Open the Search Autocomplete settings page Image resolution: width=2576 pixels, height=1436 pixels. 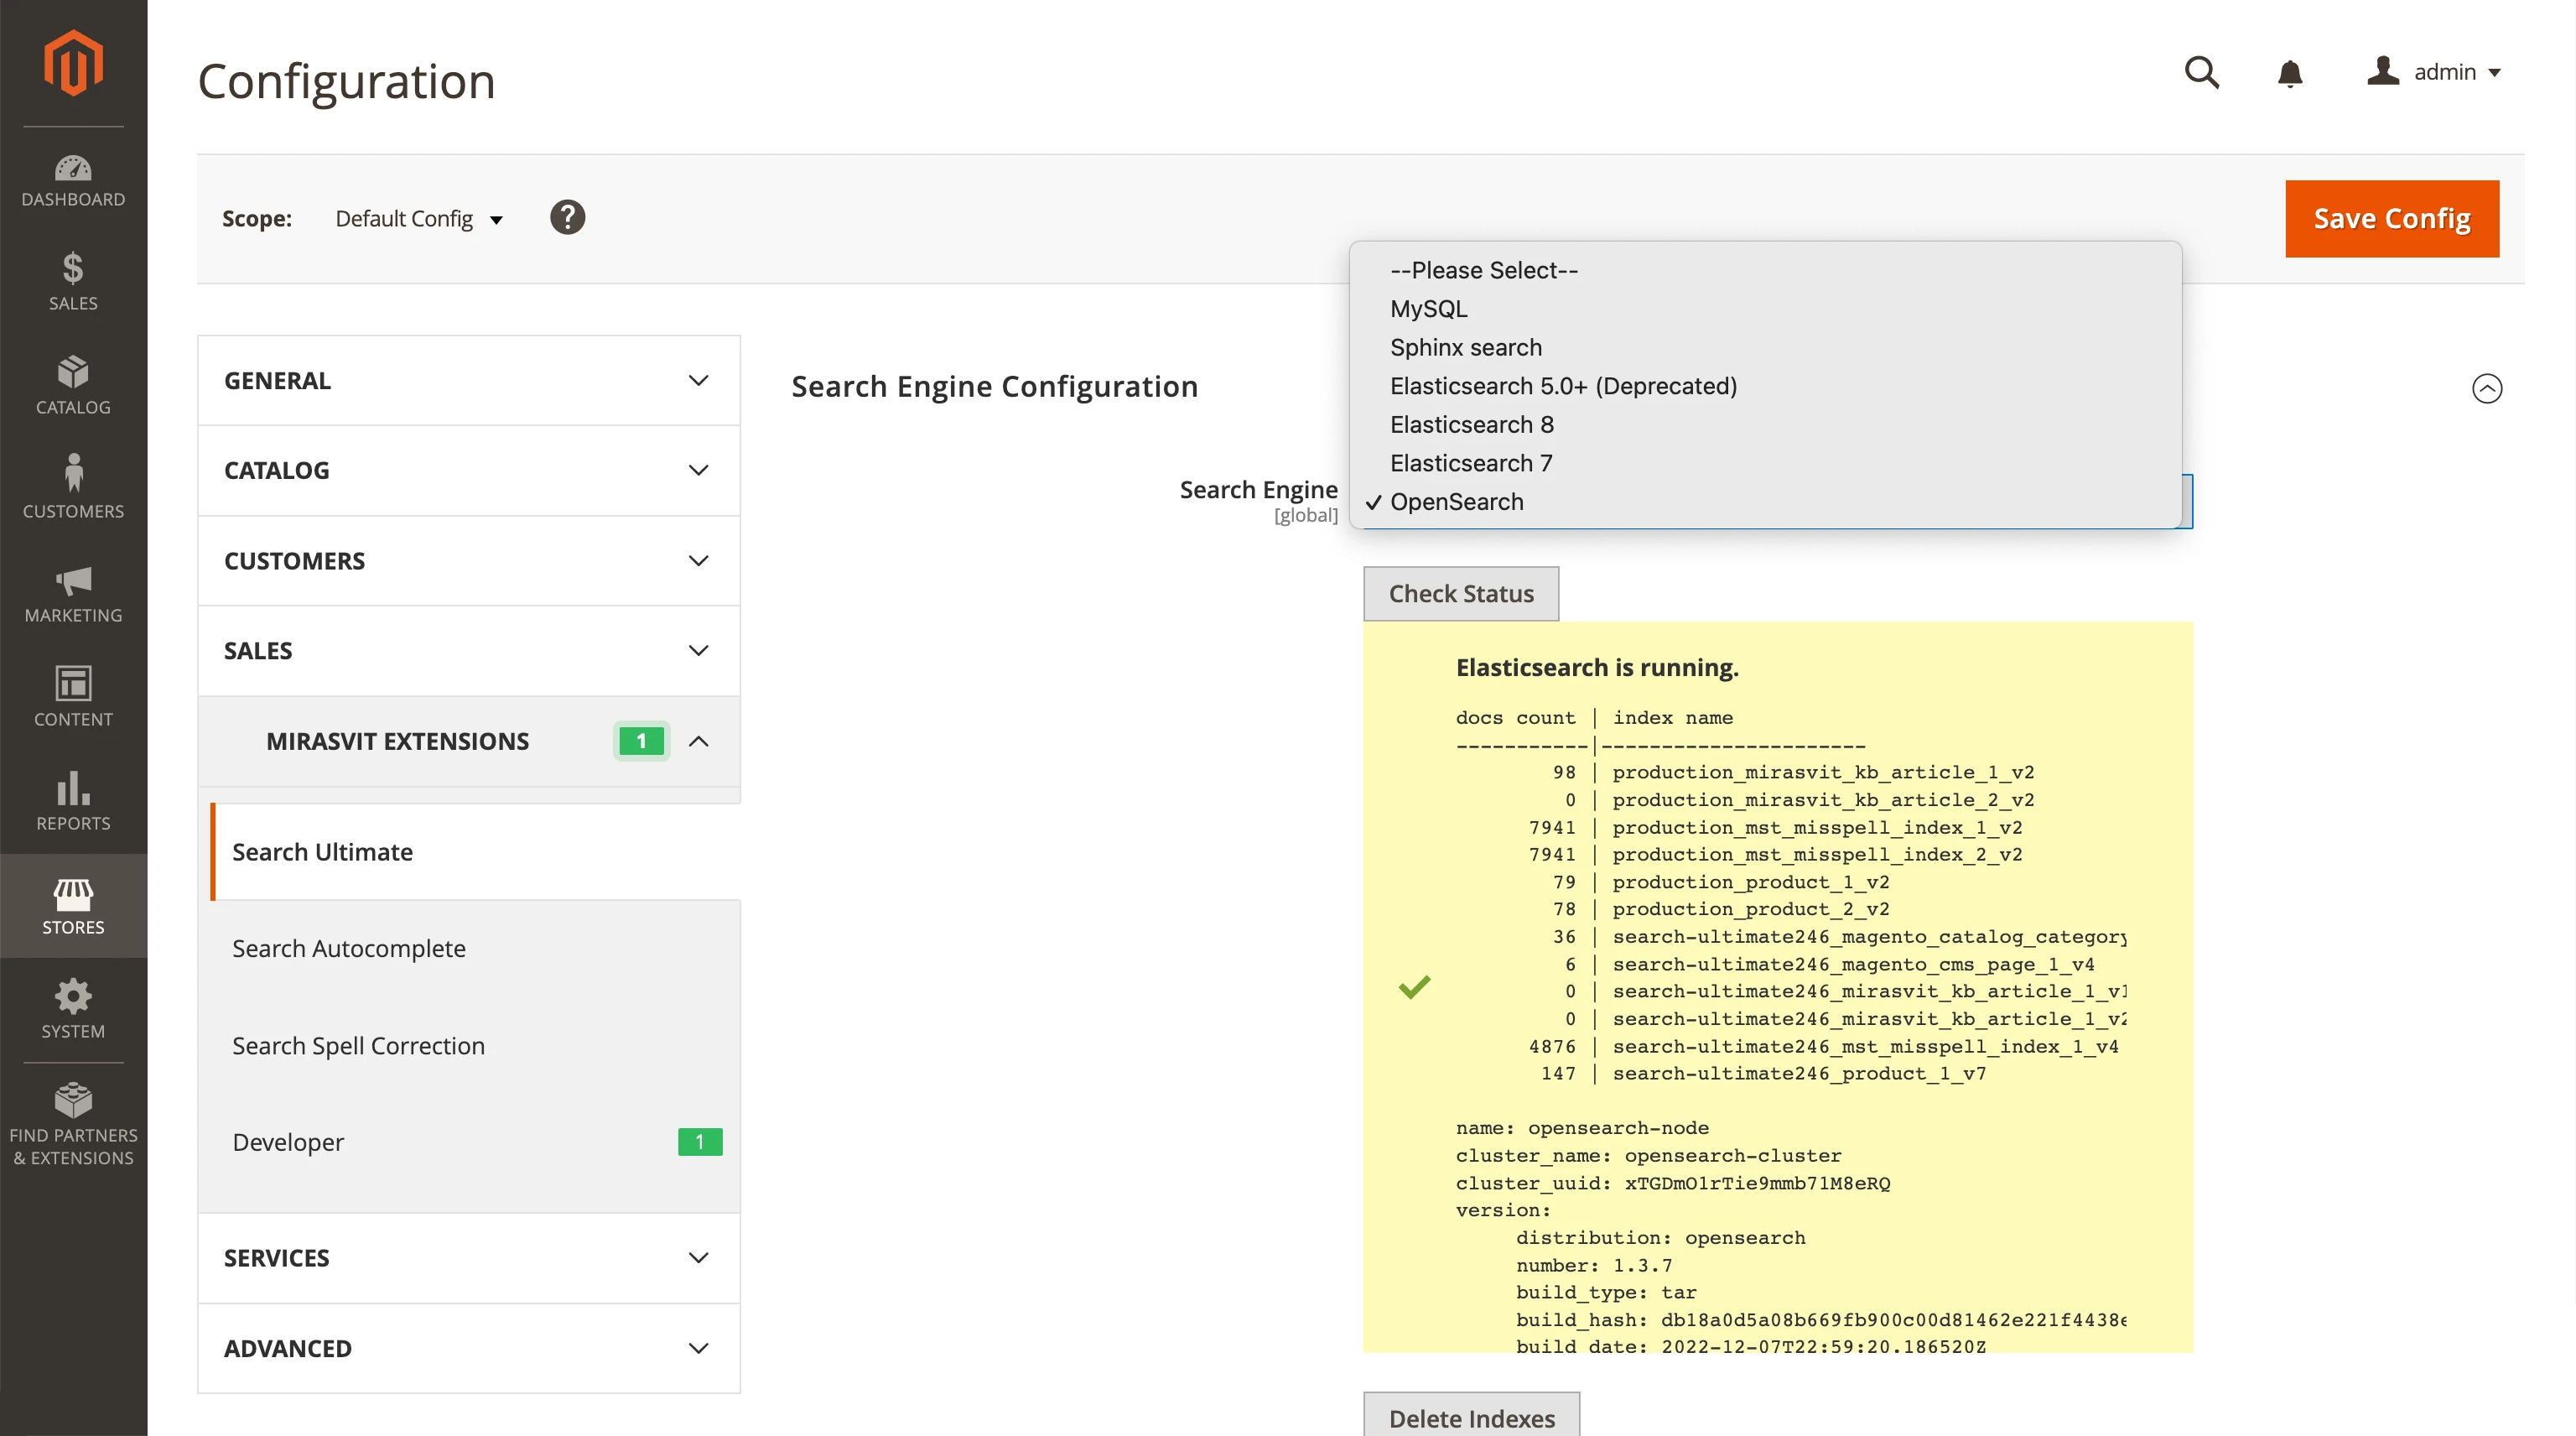click(x=349, y=948)
